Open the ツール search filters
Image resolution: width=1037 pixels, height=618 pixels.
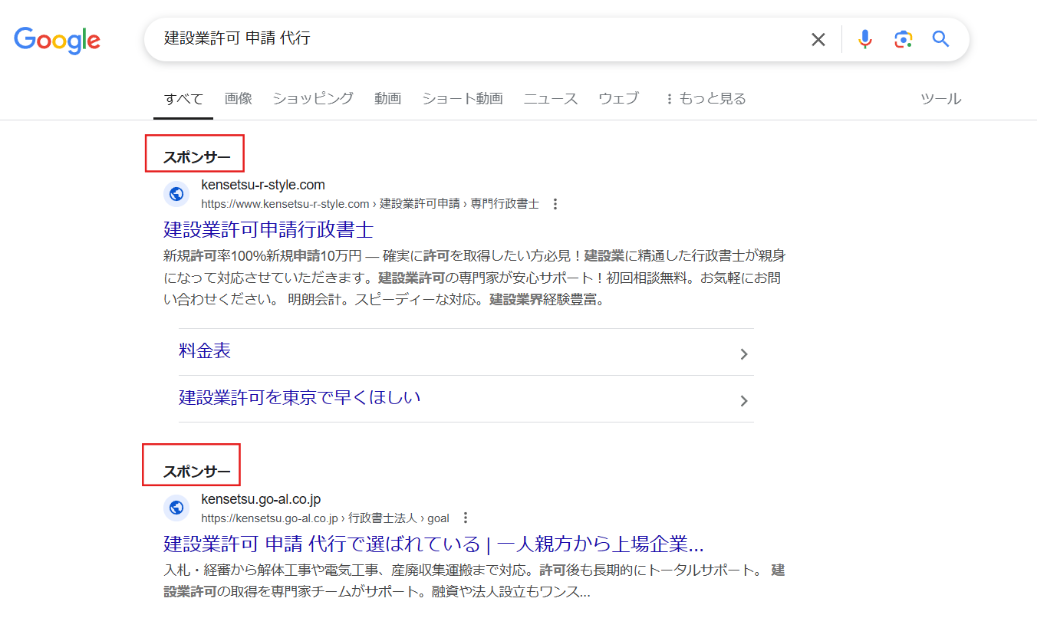tap(940, 98)
